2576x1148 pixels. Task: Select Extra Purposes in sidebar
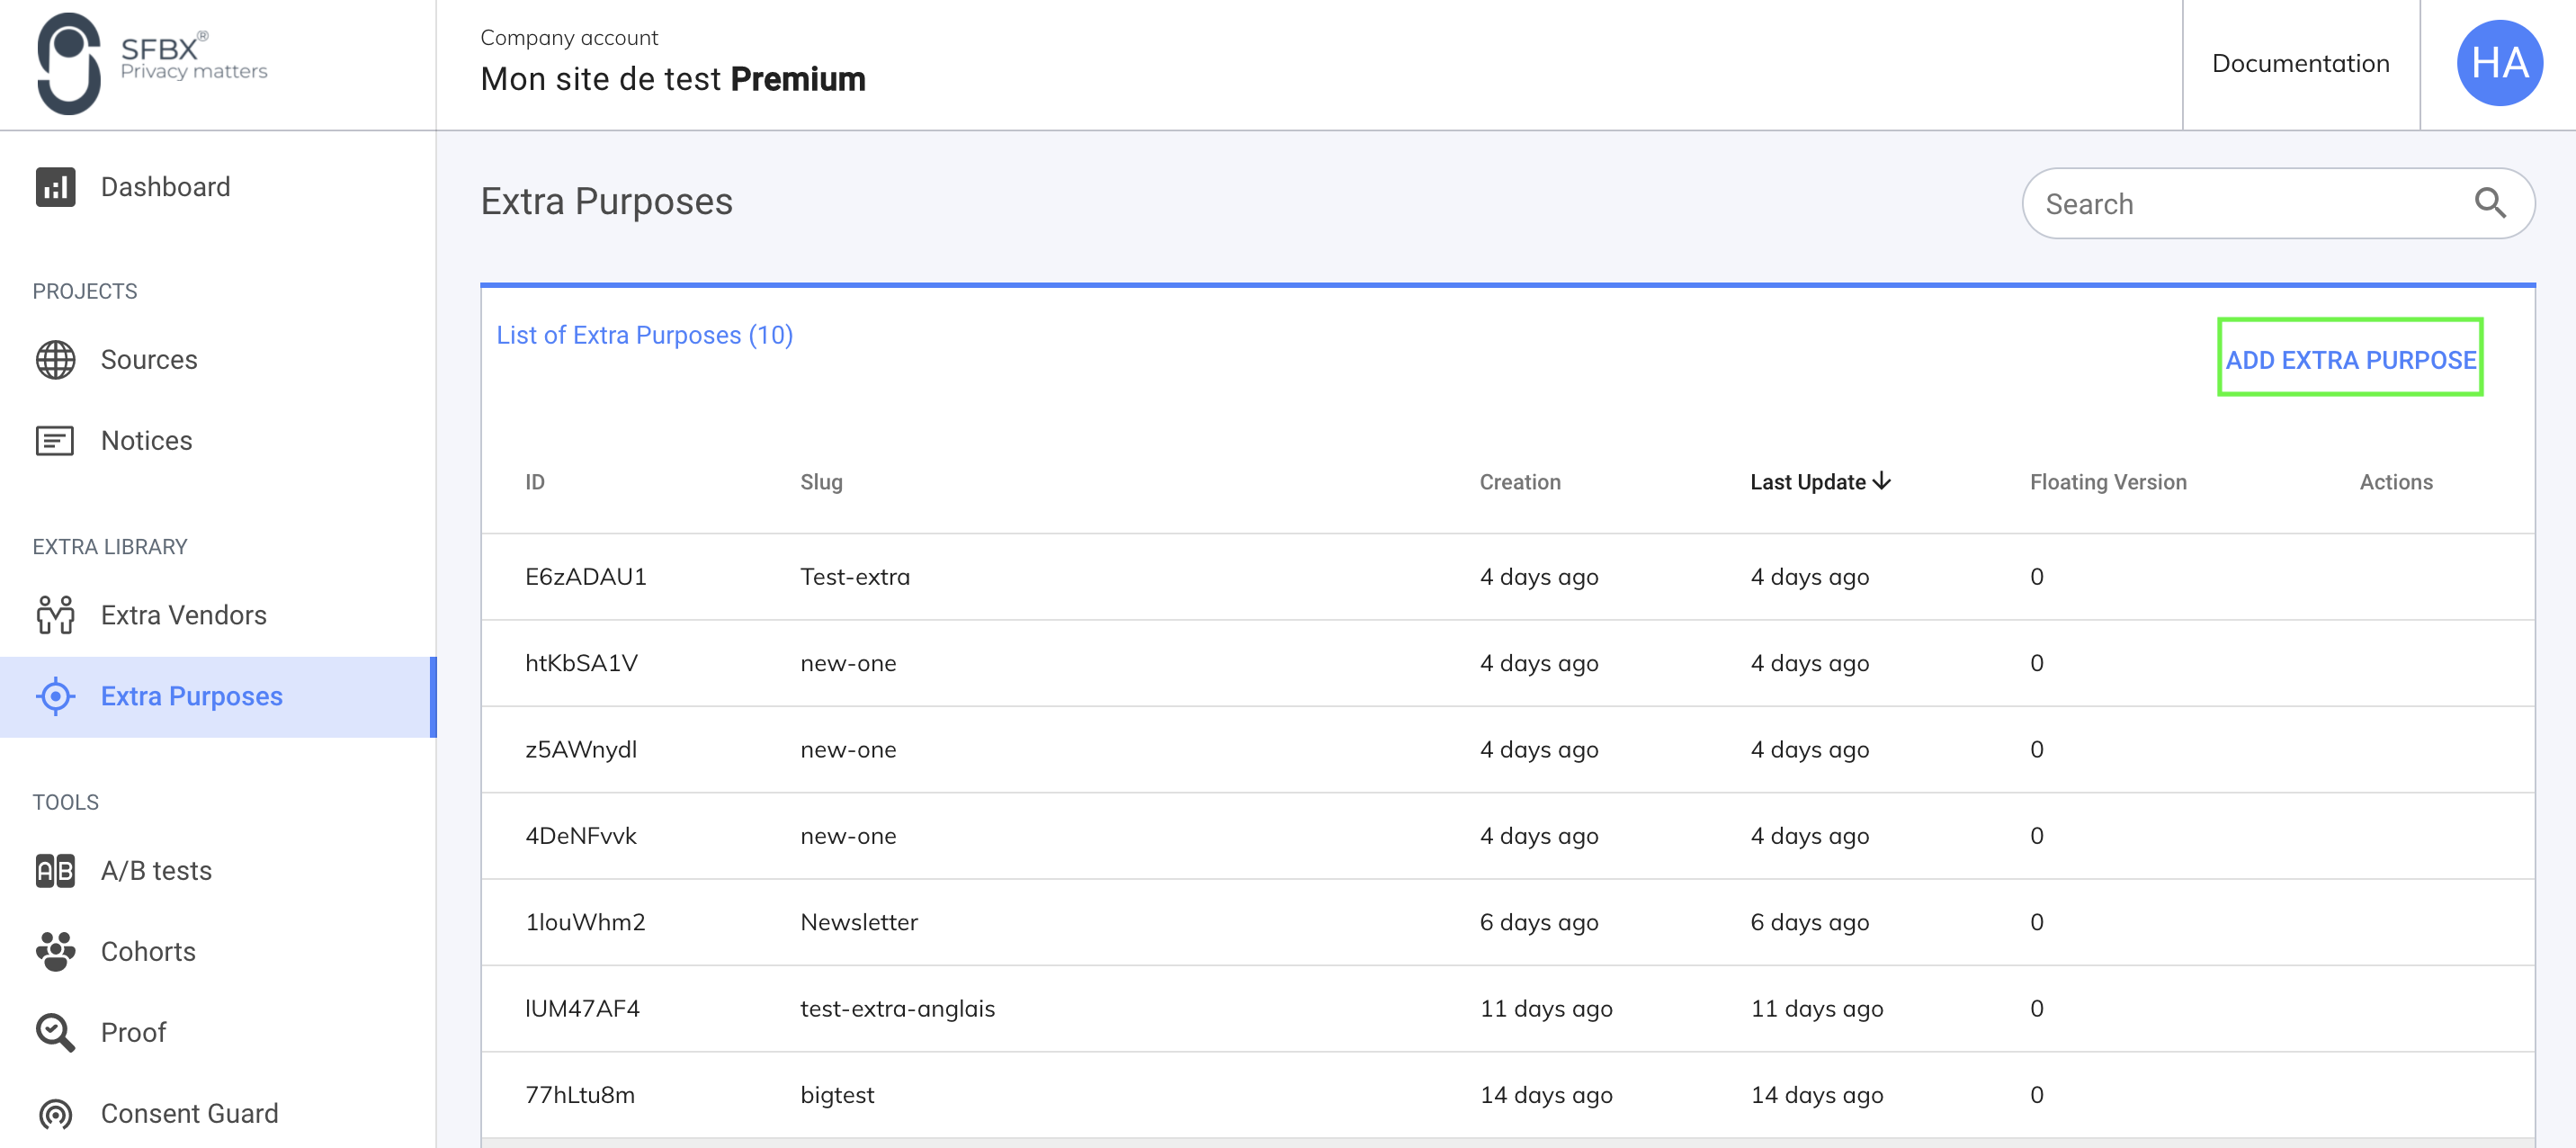pos(191,696)
